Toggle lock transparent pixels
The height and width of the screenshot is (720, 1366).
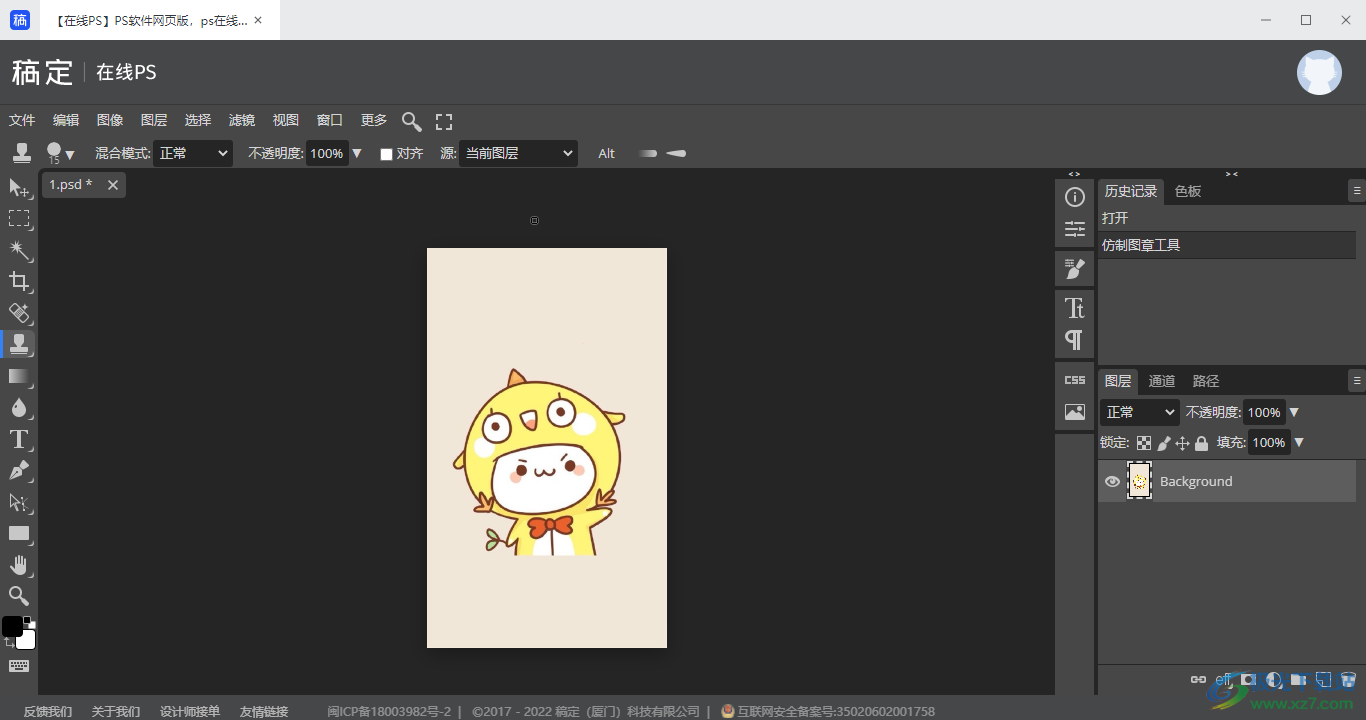click(x=1144, y=443)
